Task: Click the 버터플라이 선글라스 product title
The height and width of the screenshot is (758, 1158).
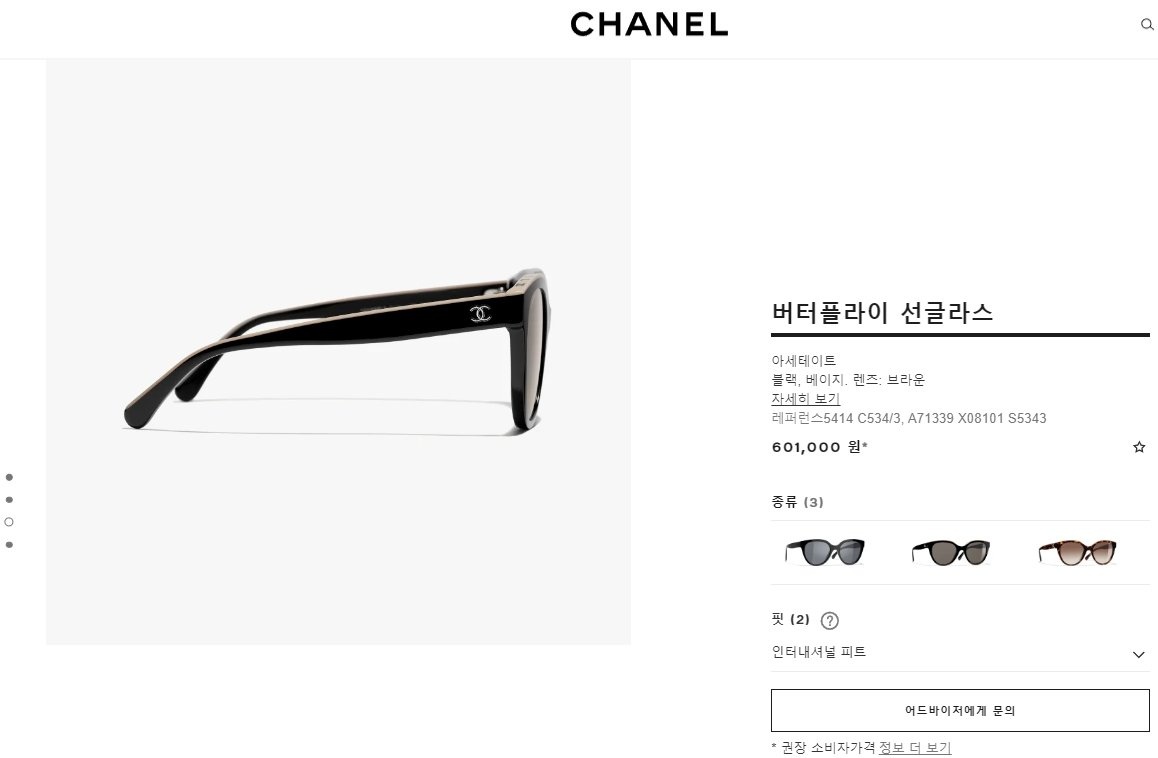Action: (882, 313)
